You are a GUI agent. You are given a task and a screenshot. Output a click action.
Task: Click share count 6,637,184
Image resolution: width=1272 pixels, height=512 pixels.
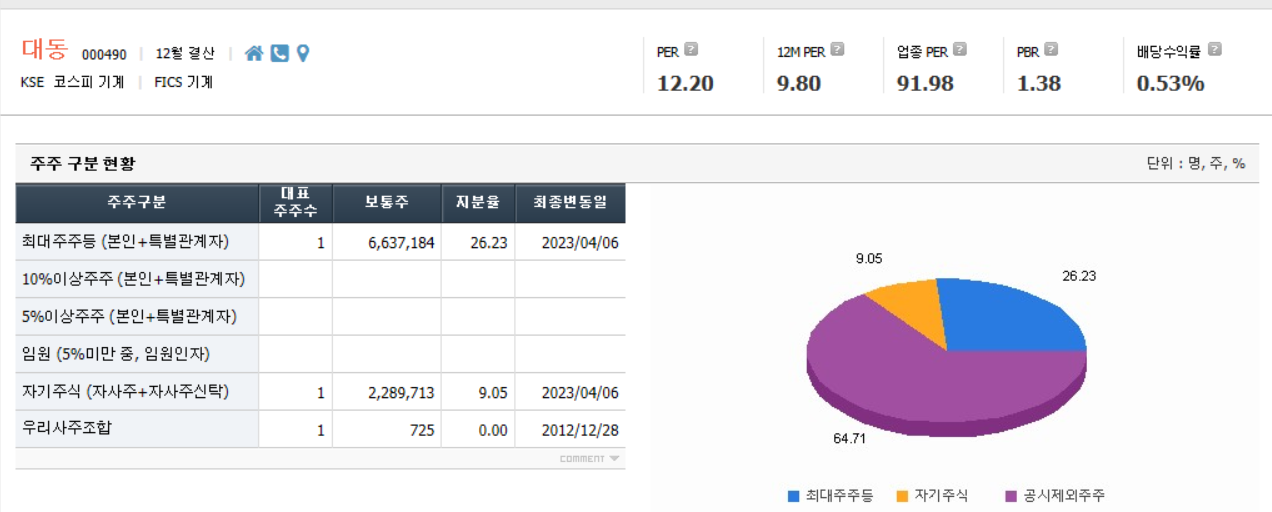[401, 242]
